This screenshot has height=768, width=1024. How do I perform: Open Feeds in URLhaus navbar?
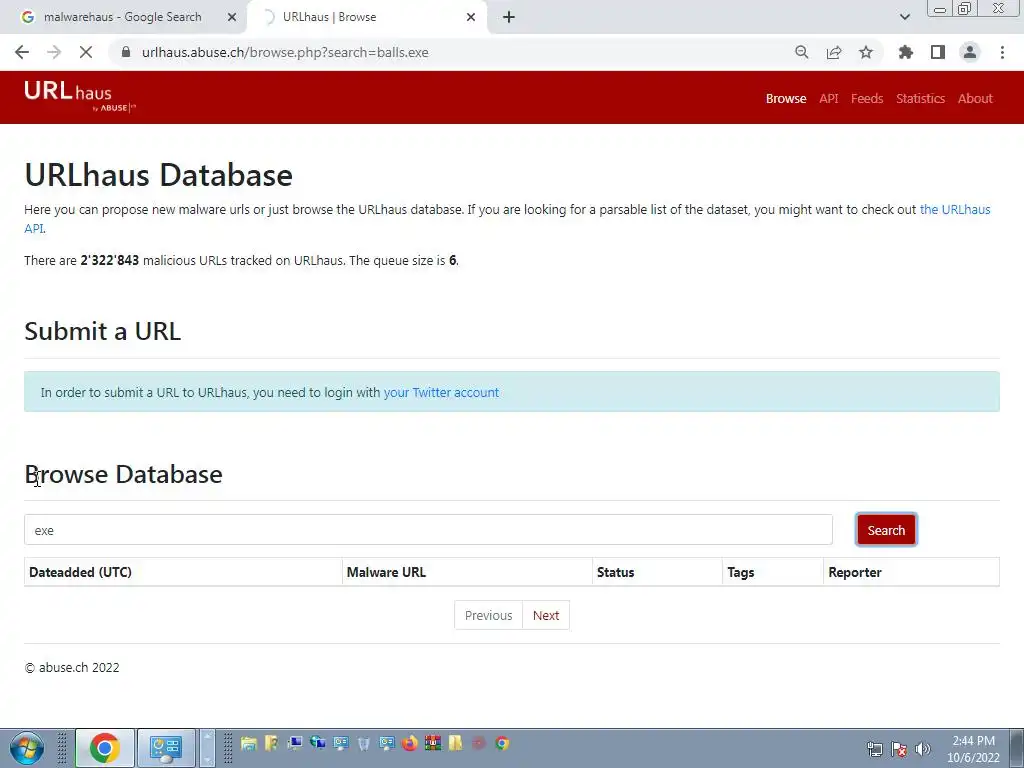[x=867, y=99]
